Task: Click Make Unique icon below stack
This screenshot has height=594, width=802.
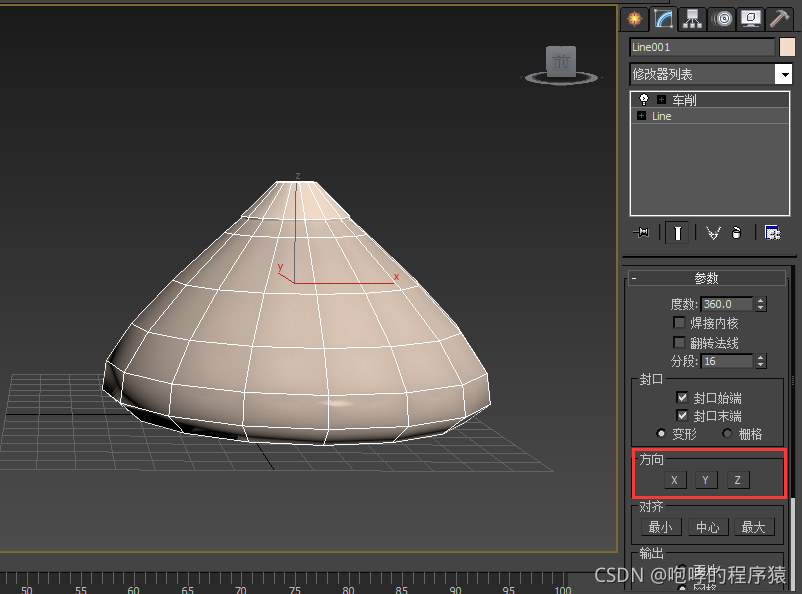Action: (713, 233)
